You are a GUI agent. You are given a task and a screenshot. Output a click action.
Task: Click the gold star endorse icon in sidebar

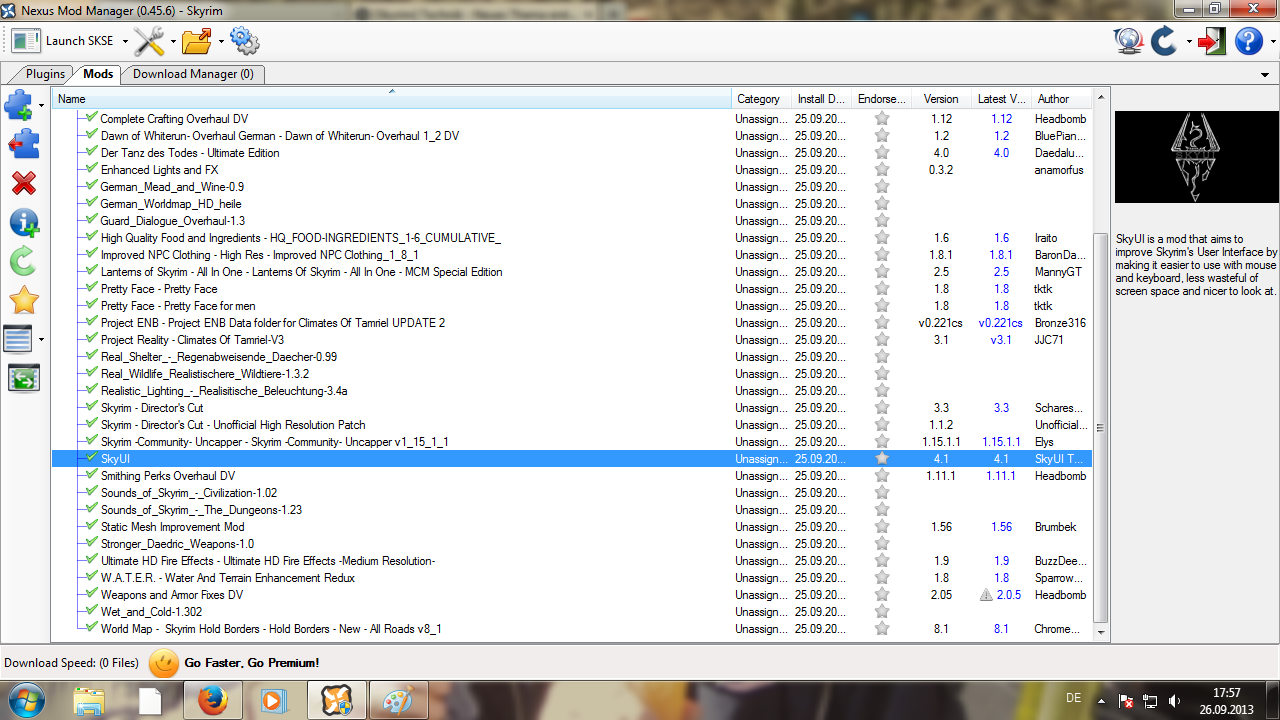point(23,300)
